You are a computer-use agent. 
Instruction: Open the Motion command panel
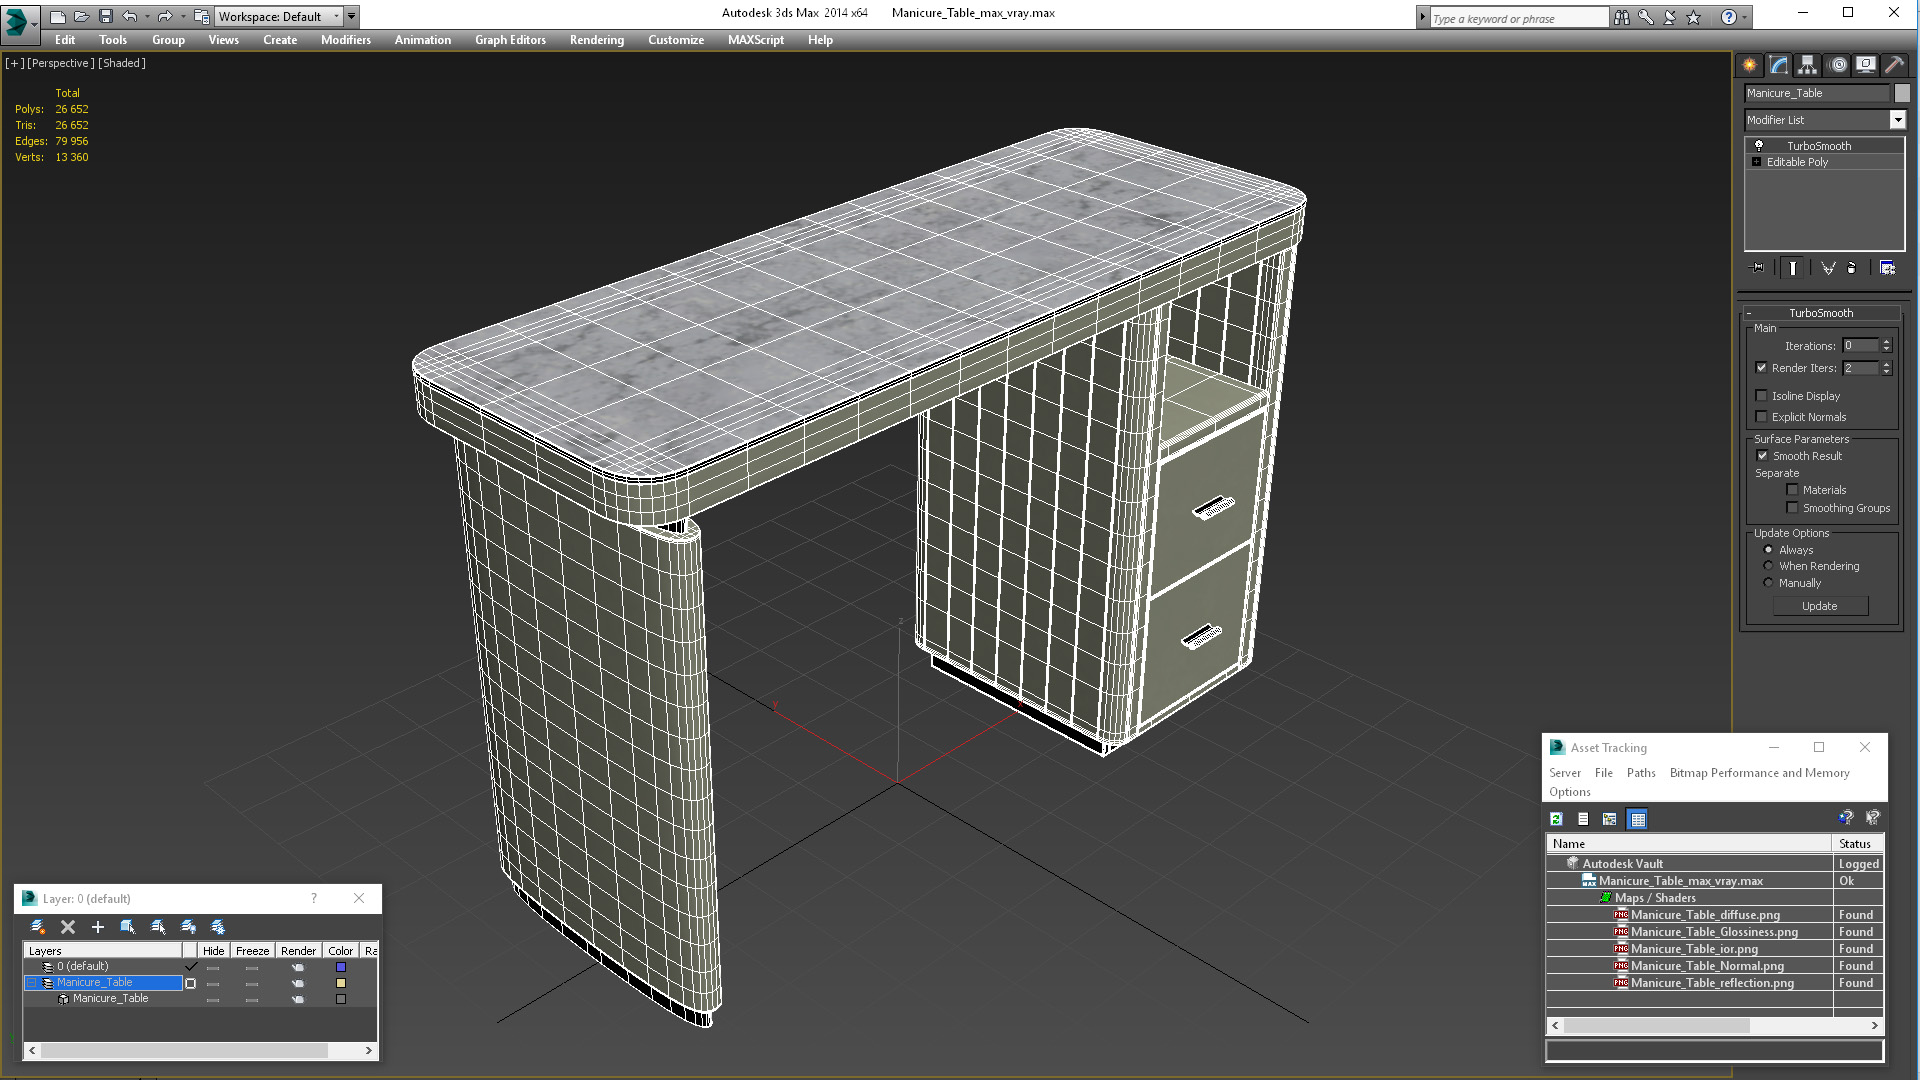click(1837, 65)
